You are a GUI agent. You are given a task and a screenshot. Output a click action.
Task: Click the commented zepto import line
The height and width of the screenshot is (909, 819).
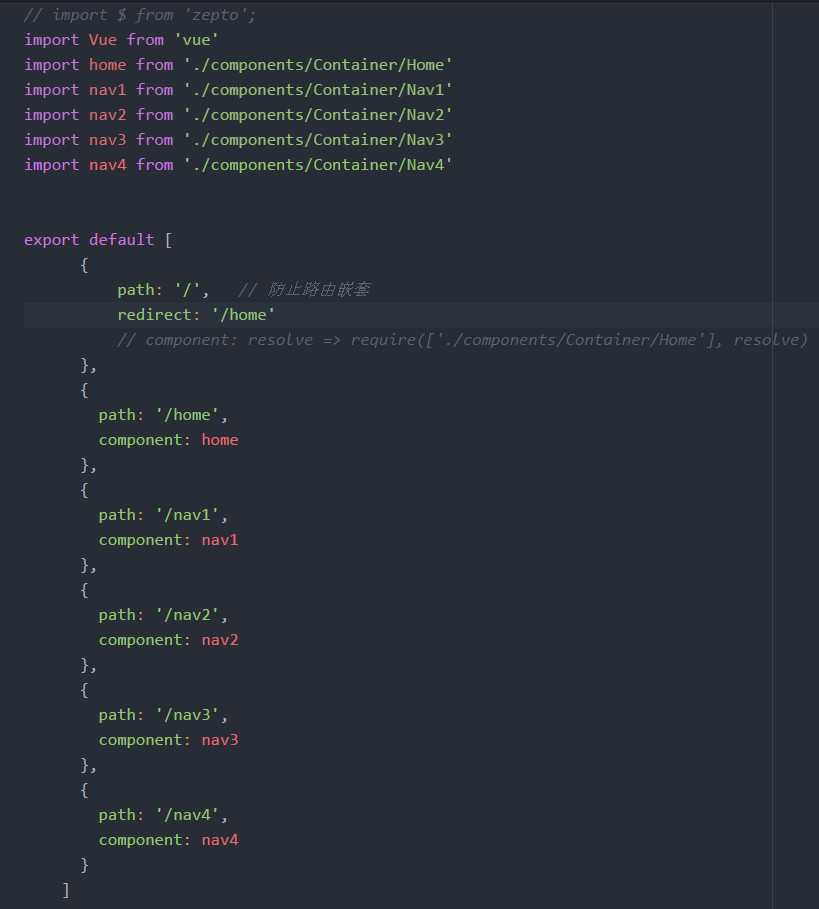pos(140,15)
